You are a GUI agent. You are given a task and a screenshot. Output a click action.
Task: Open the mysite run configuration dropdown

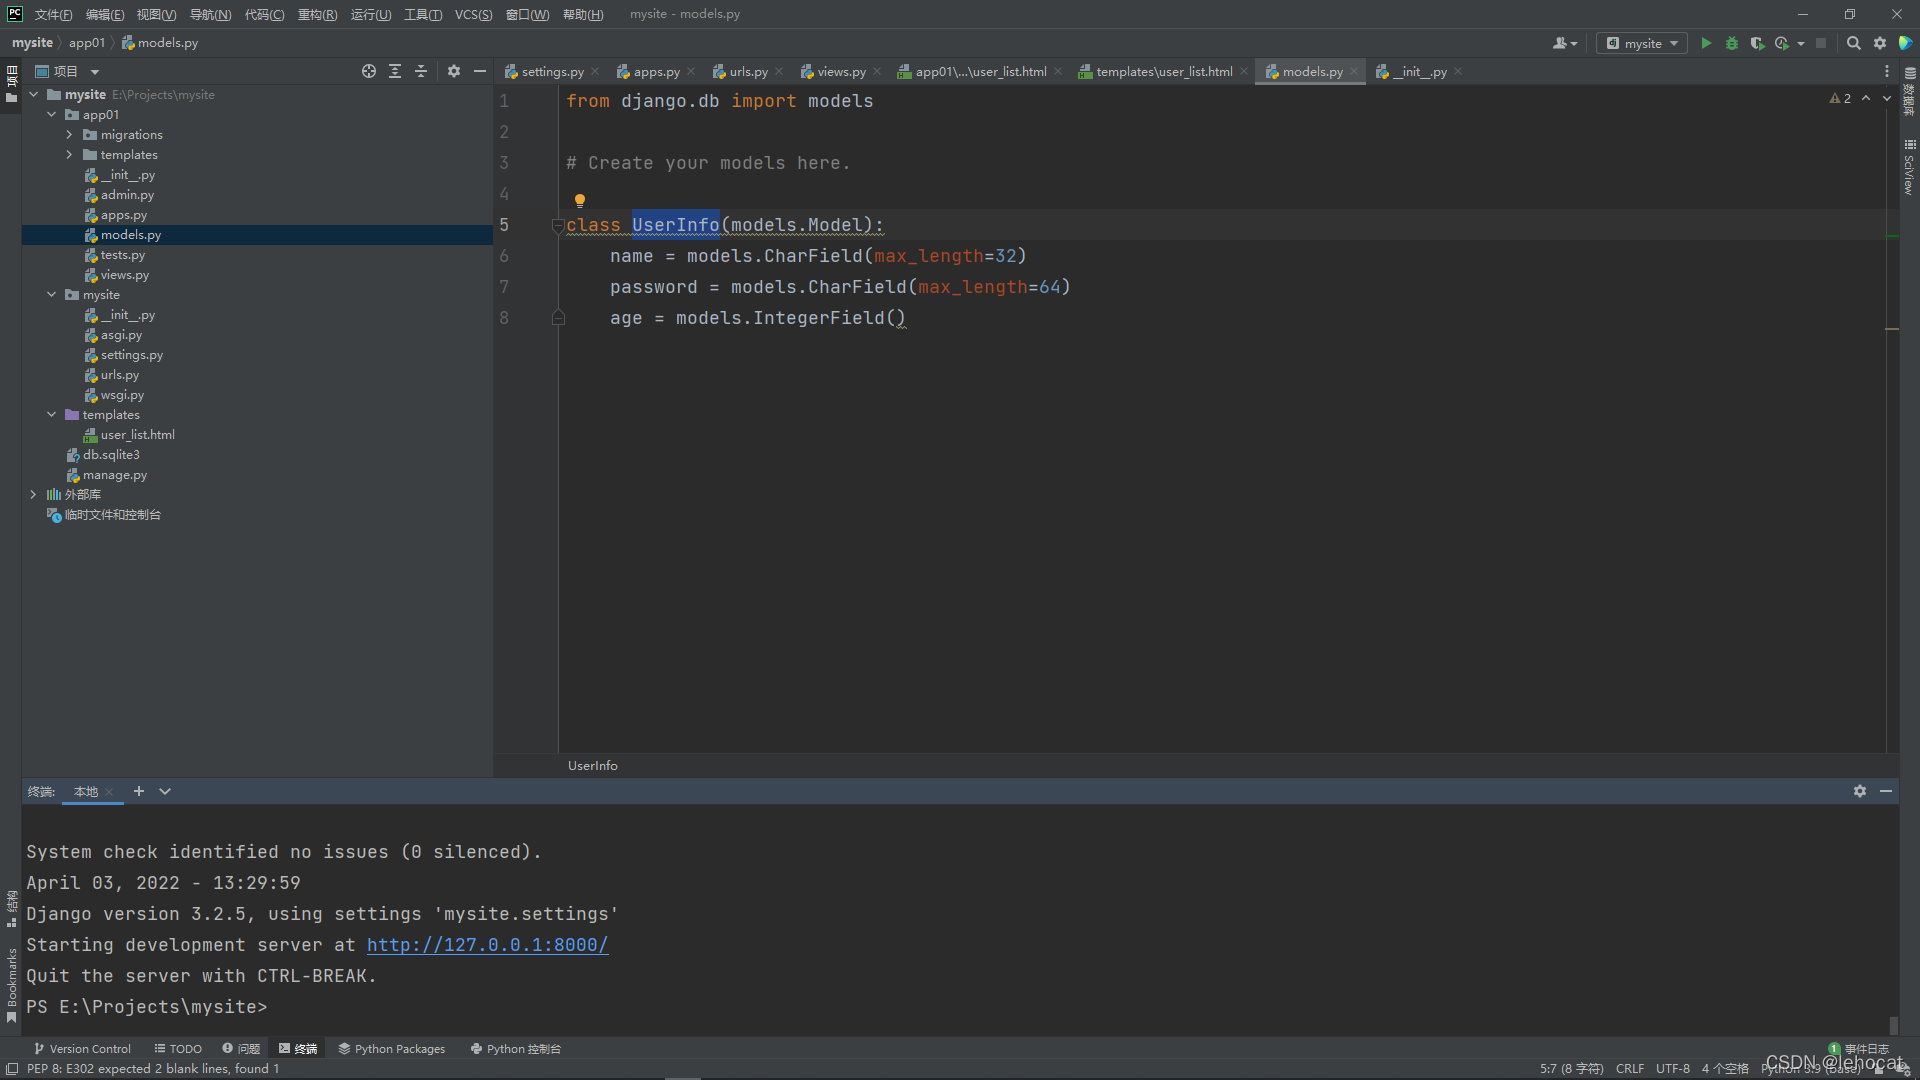point(1642,43)
